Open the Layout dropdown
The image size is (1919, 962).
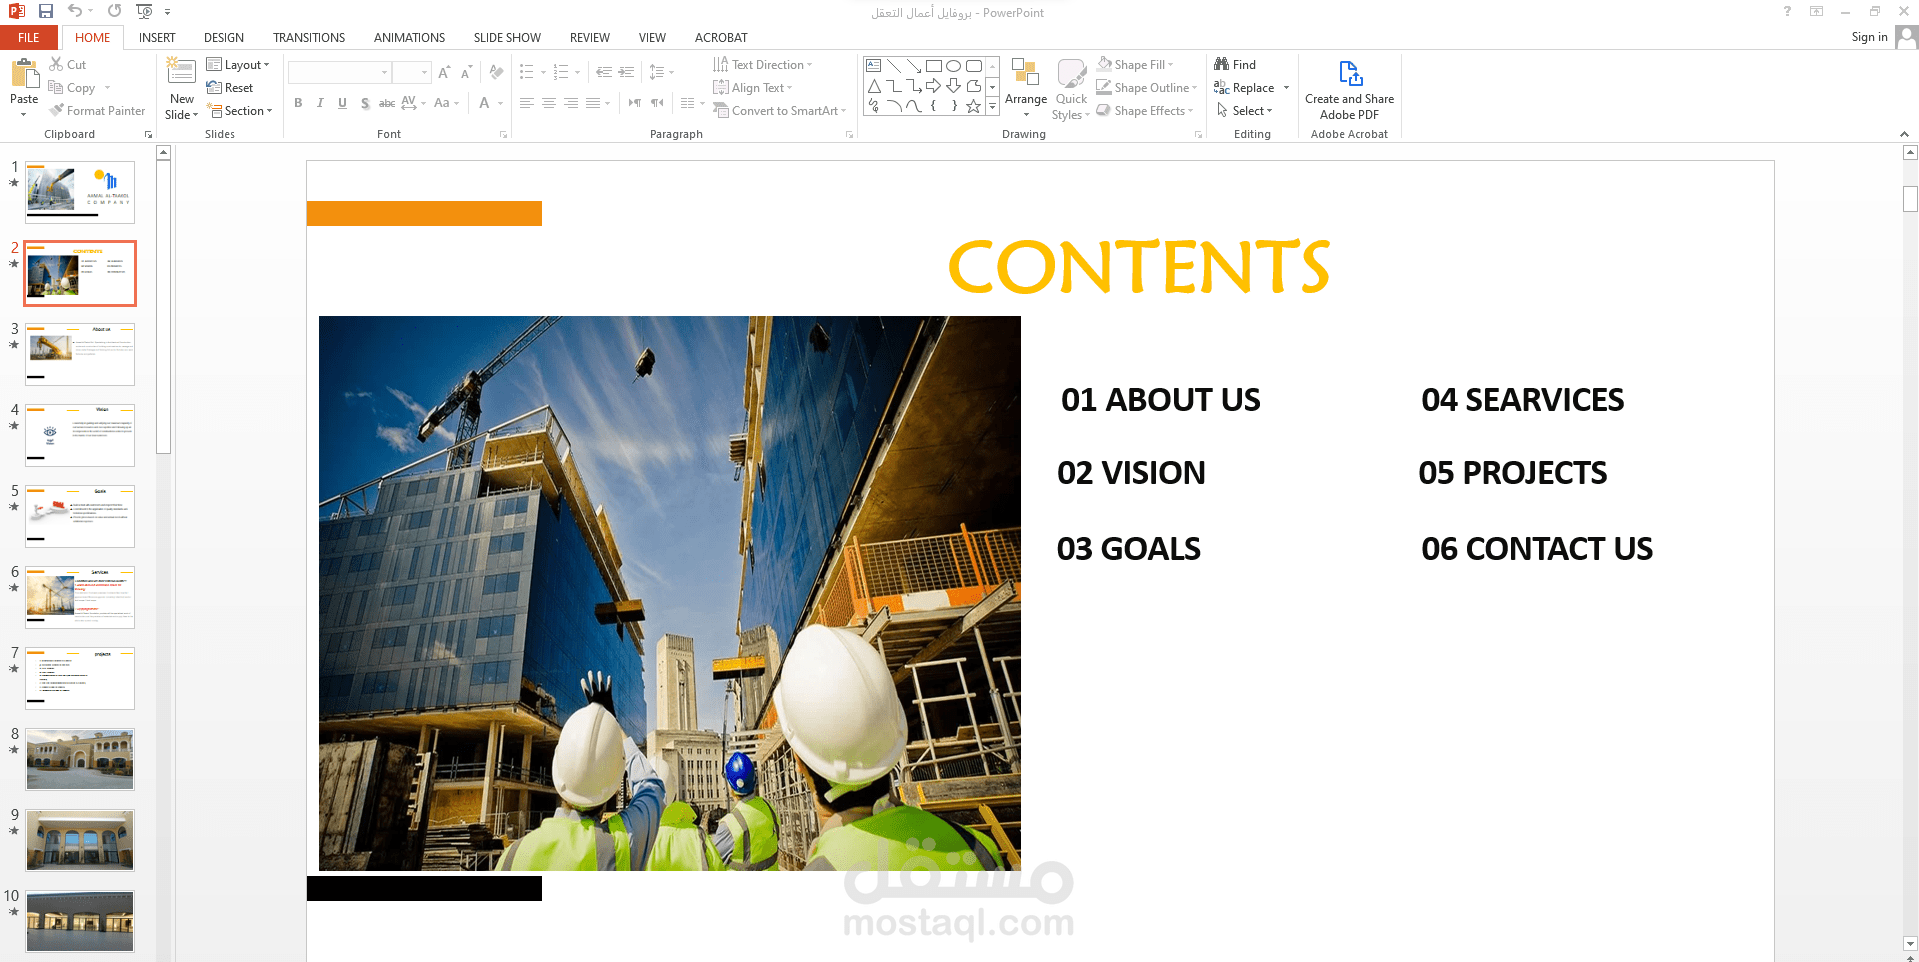pos(238,65)
